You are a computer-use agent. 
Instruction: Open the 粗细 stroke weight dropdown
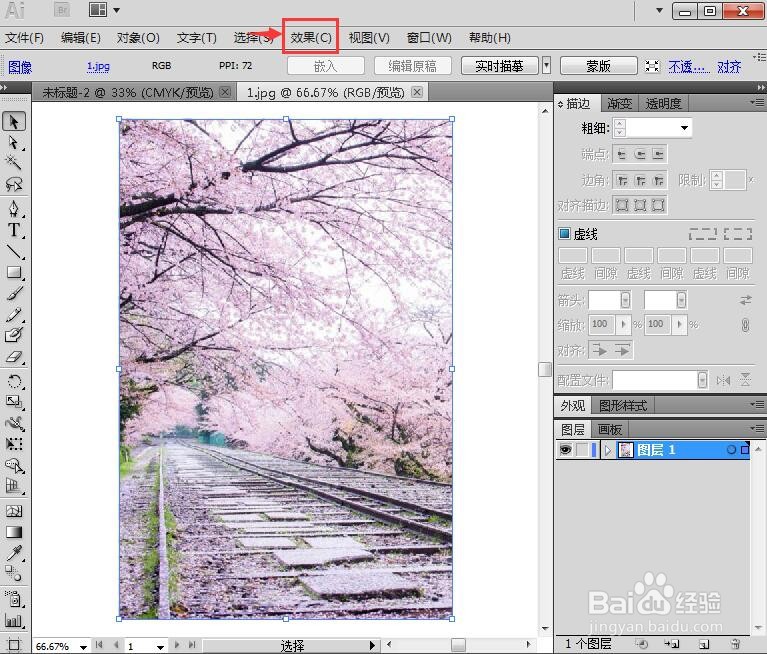[684, 128]
